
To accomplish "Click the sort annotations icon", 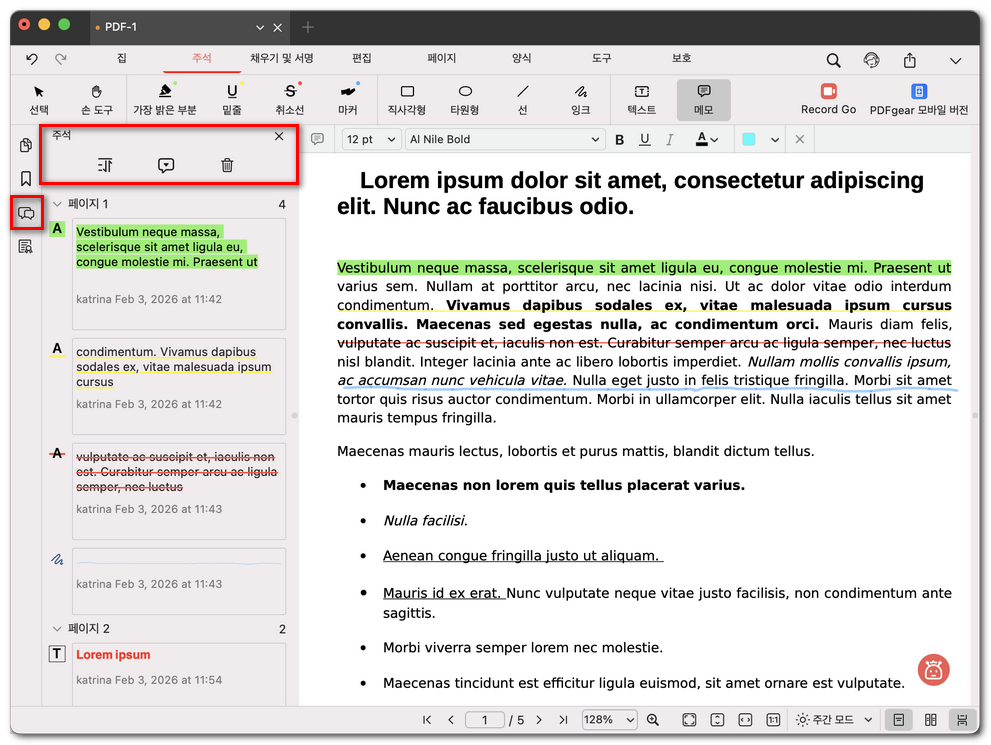I will [x=105, y=165].
